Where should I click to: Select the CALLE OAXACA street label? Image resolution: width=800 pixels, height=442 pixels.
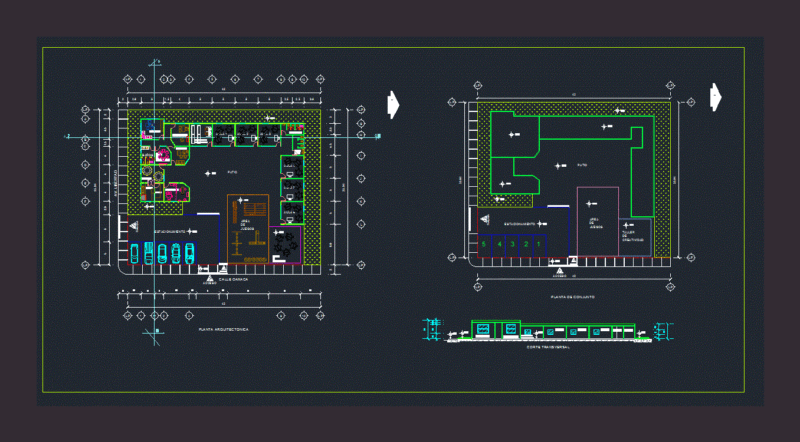233,280
